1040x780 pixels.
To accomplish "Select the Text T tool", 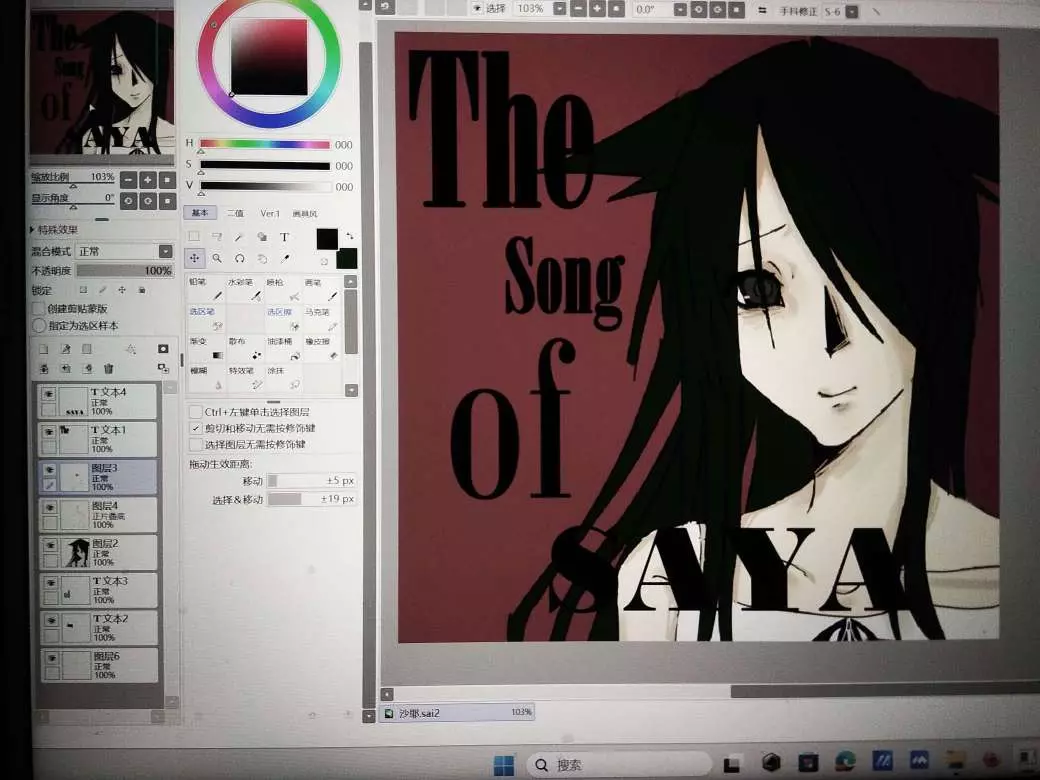I will (284, 236).
